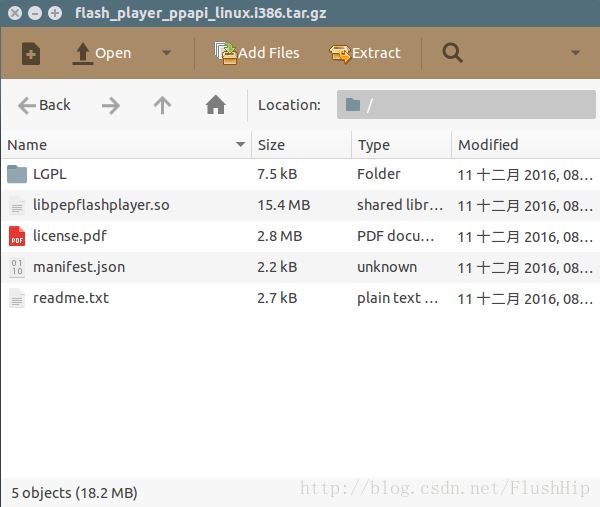Search files with the magnifier icon

[452, 53]
